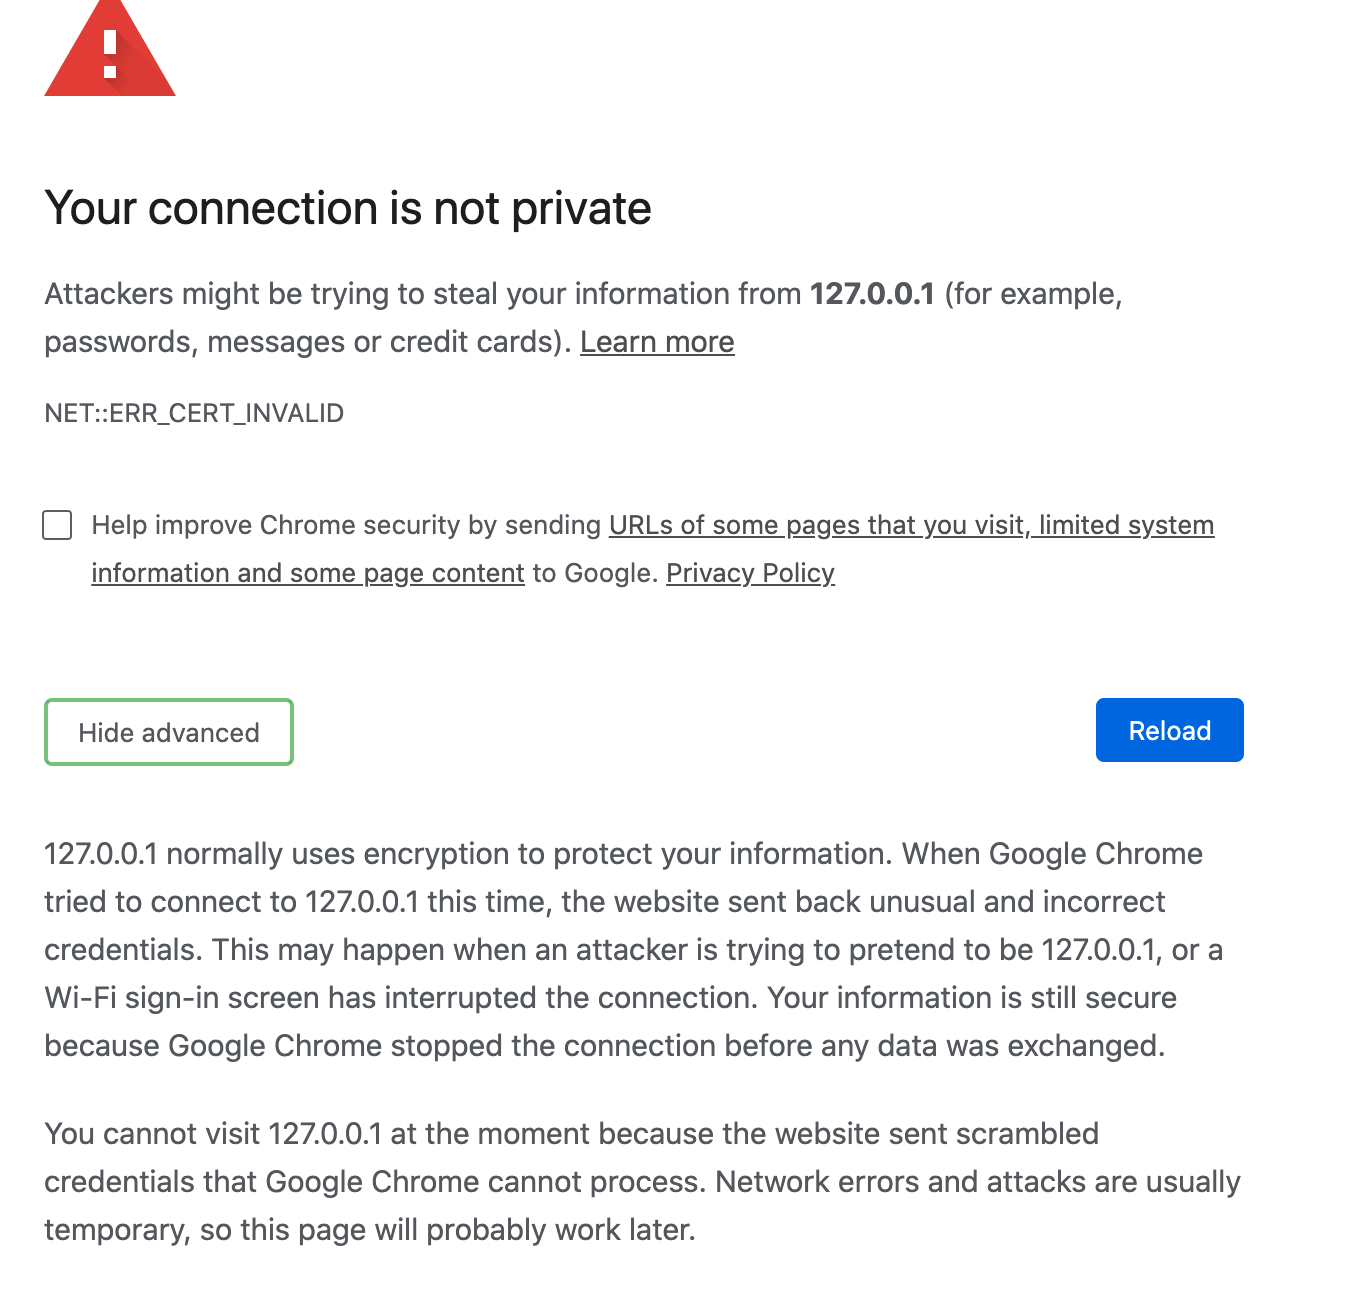1346x1316 pixels.
Task: View Google's Privacy Policy
Action: coord(750,573)
